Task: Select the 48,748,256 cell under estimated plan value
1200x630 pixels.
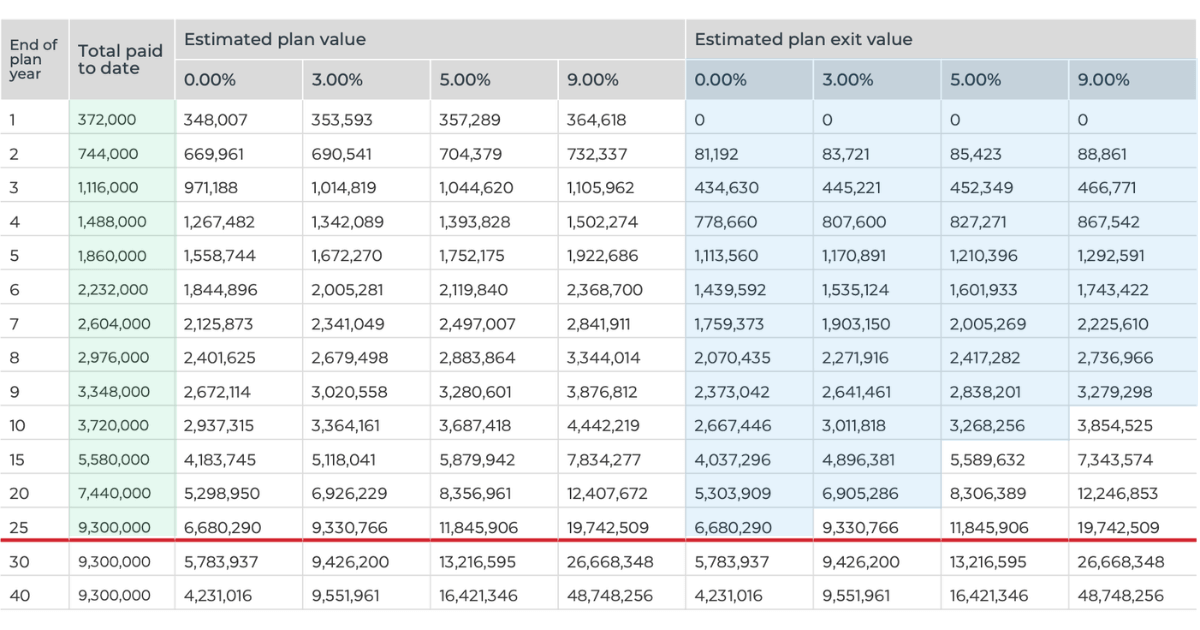Action: [x=609, y=595]
